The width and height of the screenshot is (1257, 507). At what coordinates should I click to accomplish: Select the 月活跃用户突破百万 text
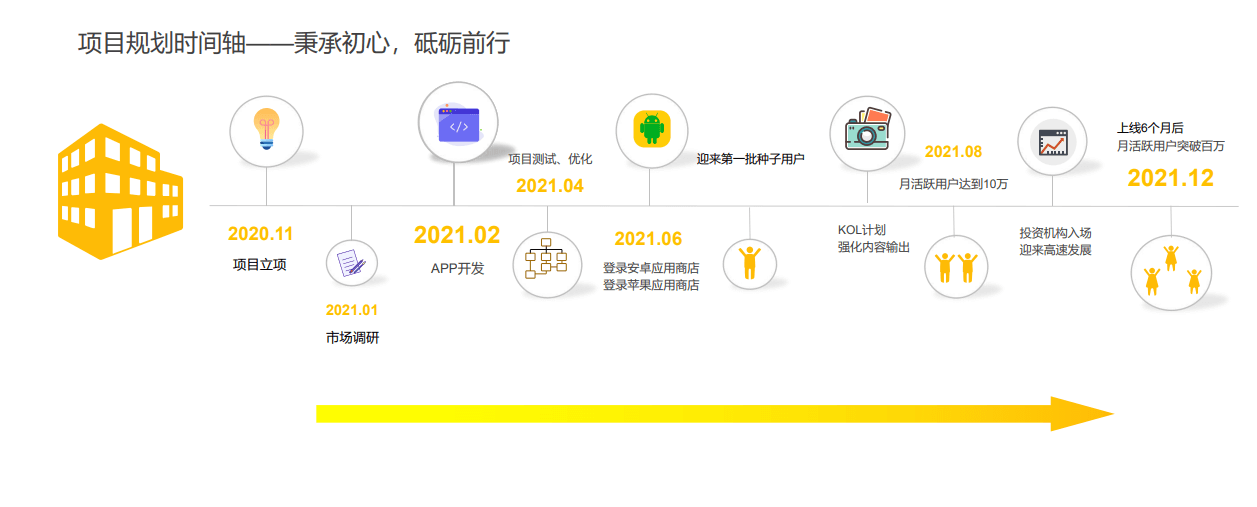1171,146
